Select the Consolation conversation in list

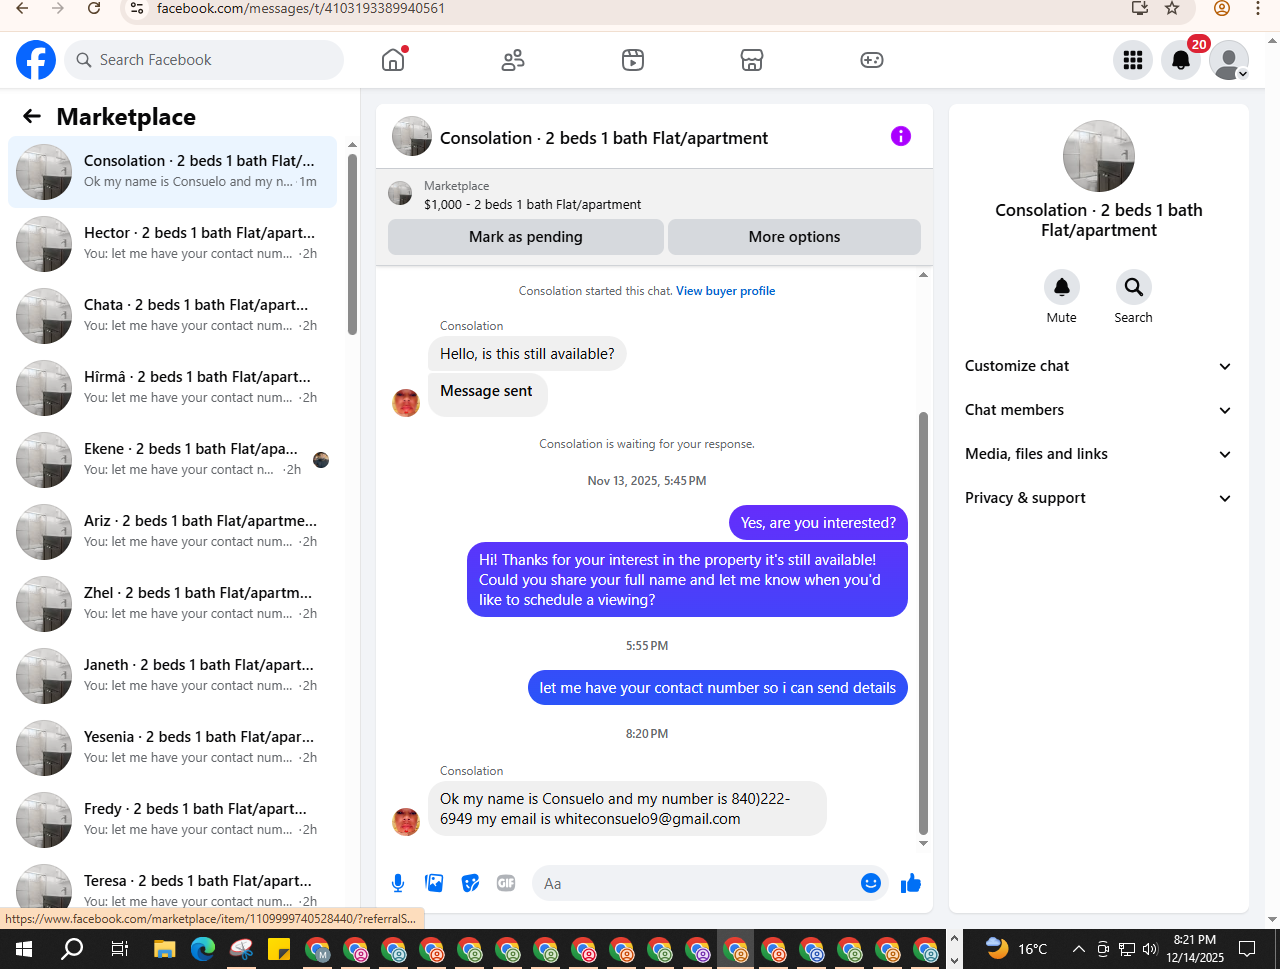[172, 171]
